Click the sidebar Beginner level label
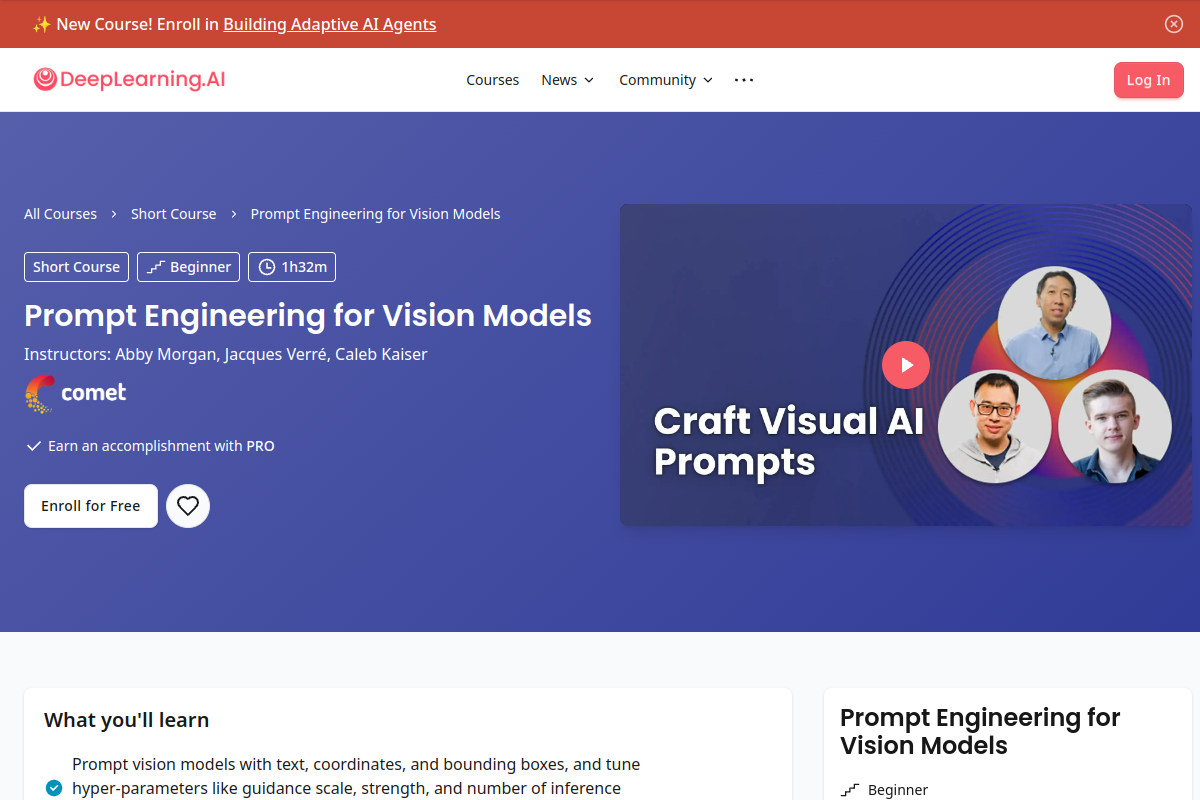The height and width of the screenshot is (800, 1200). click(898, 790)
